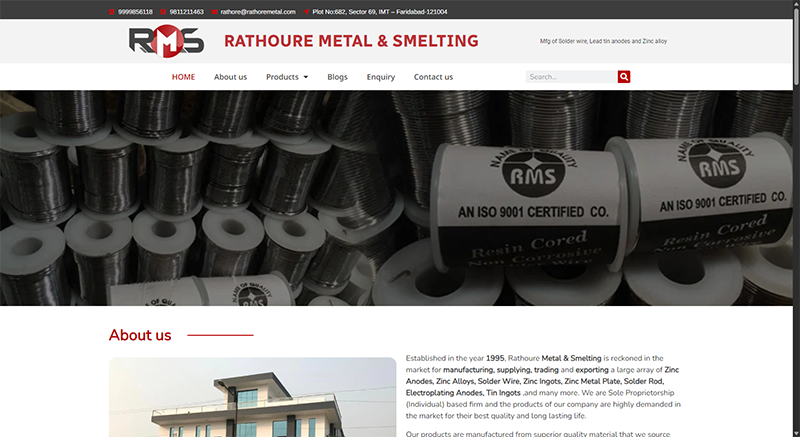The image size is (800, 437).
Task: Click the Rathoure Metal & Smelting title
Action: point(351,41)
